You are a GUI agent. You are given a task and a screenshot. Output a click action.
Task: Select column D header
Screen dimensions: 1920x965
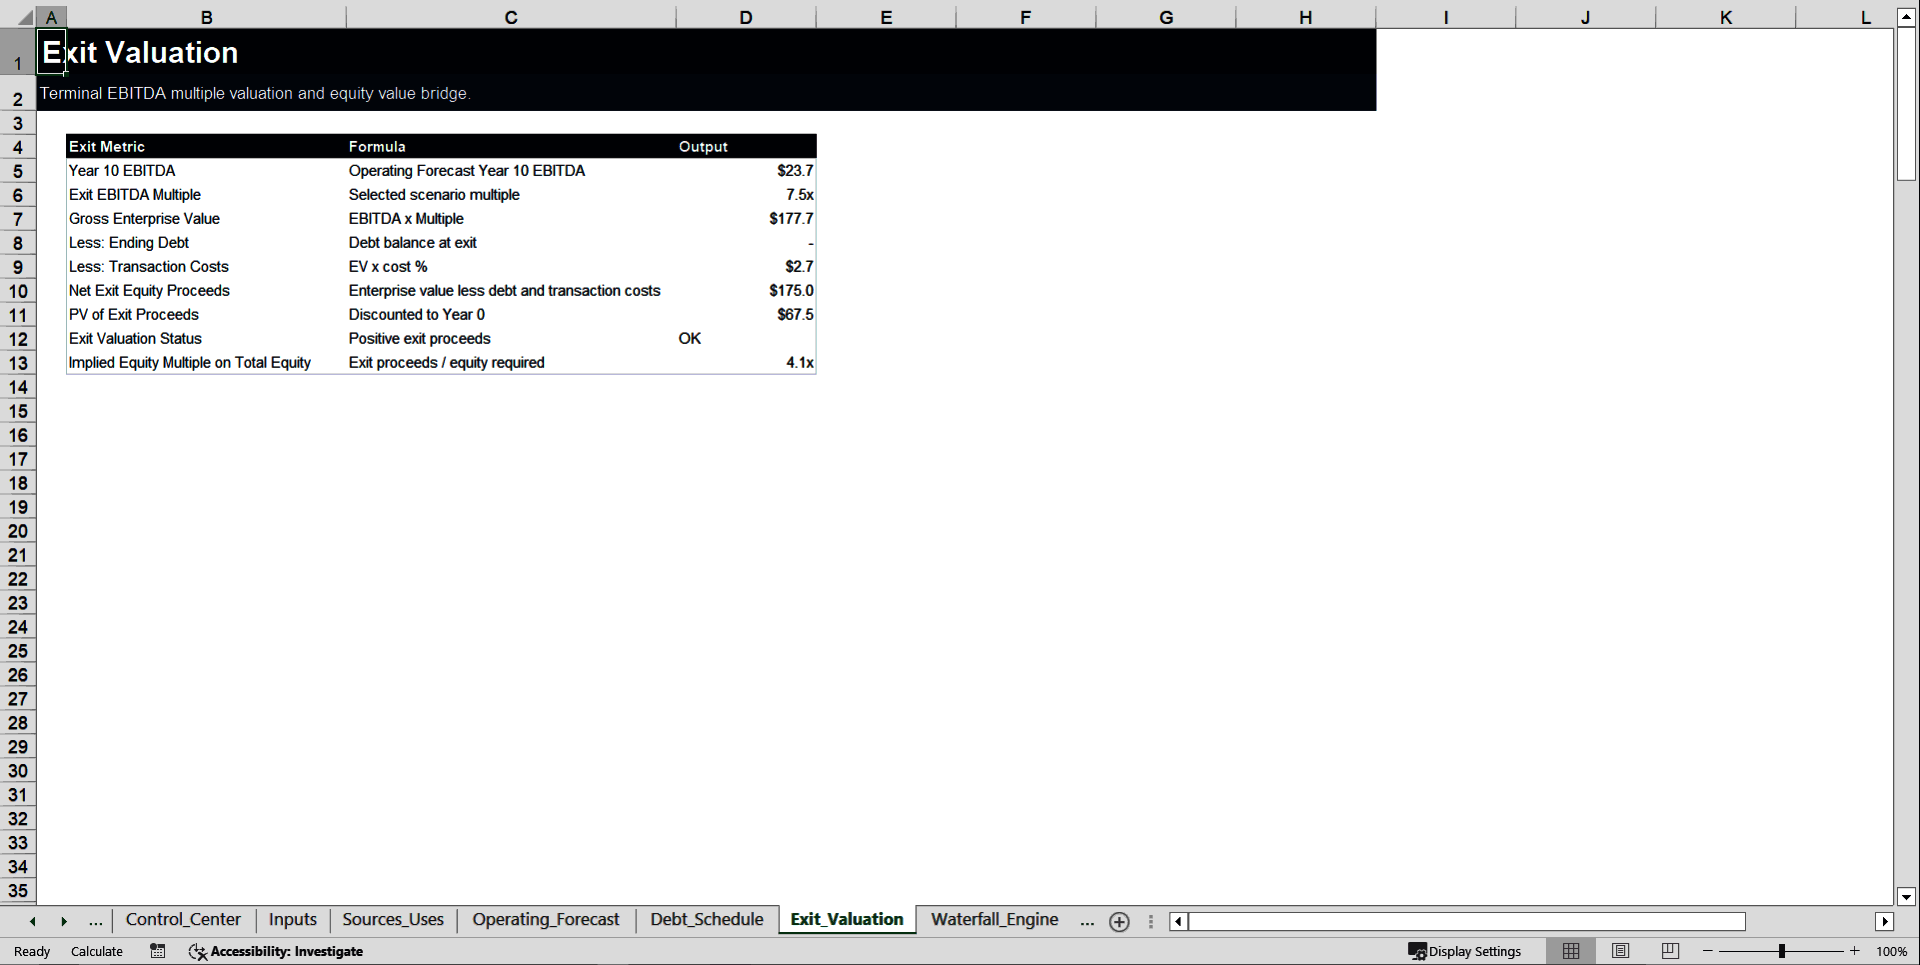click(746, 17)
